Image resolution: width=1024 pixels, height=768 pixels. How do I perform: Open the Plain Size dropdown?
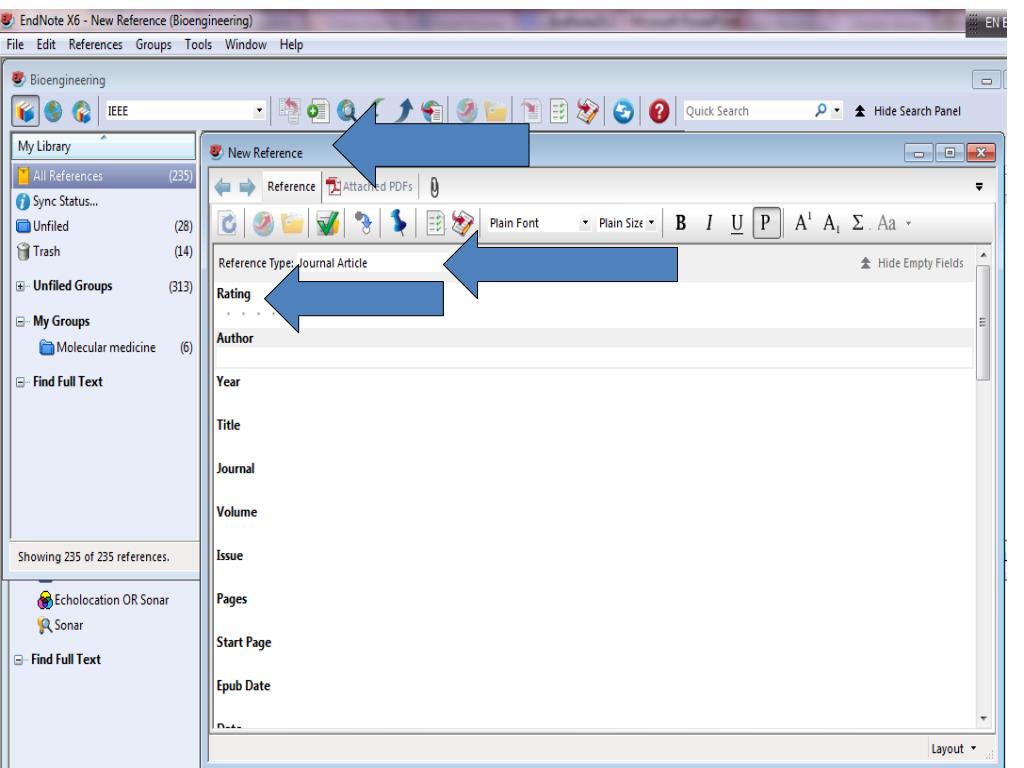click(x=651, y=223)
